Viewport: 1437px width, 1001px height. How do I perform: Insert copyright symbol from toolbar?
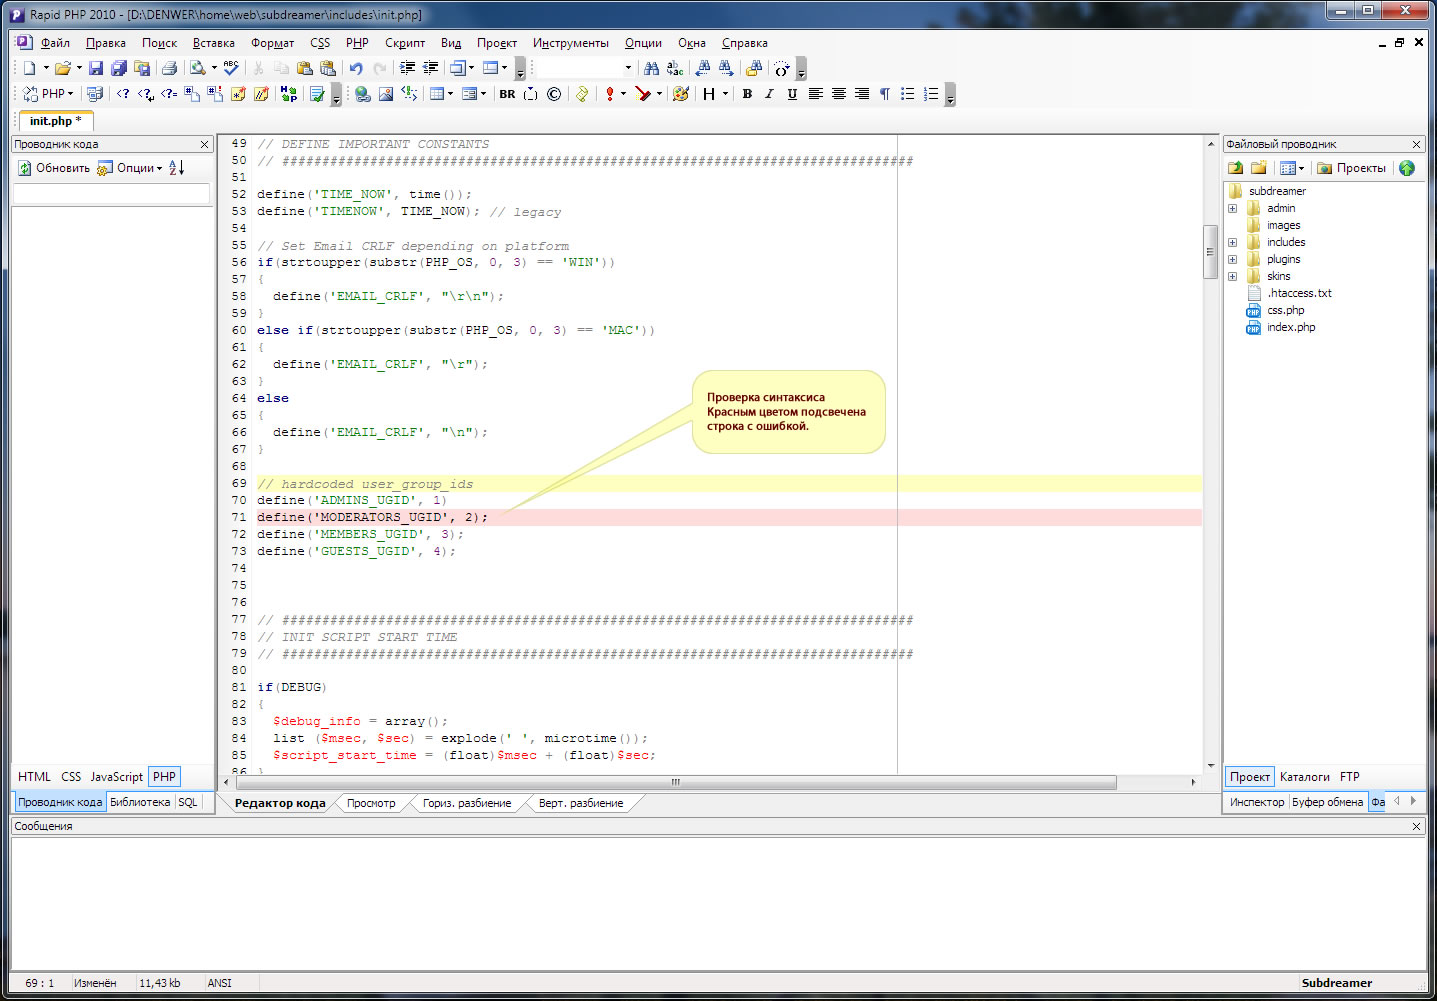pyautogui.click(x=554, y=94)
